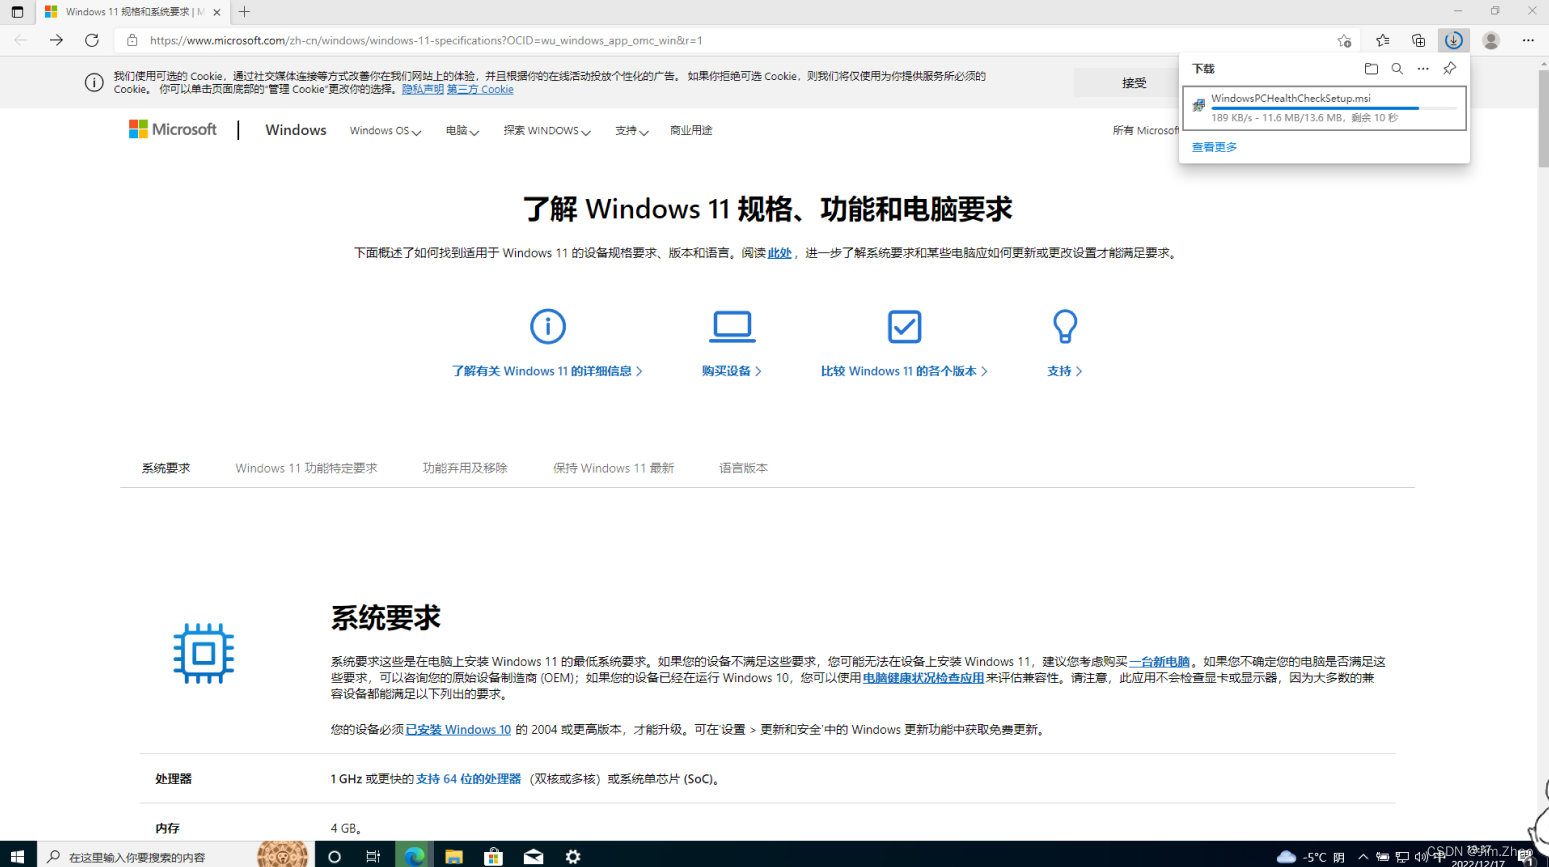Open Settings gear on taskbar
Image resolution: width=1549 pixels, height=867 pixels.
coord(573,856)
